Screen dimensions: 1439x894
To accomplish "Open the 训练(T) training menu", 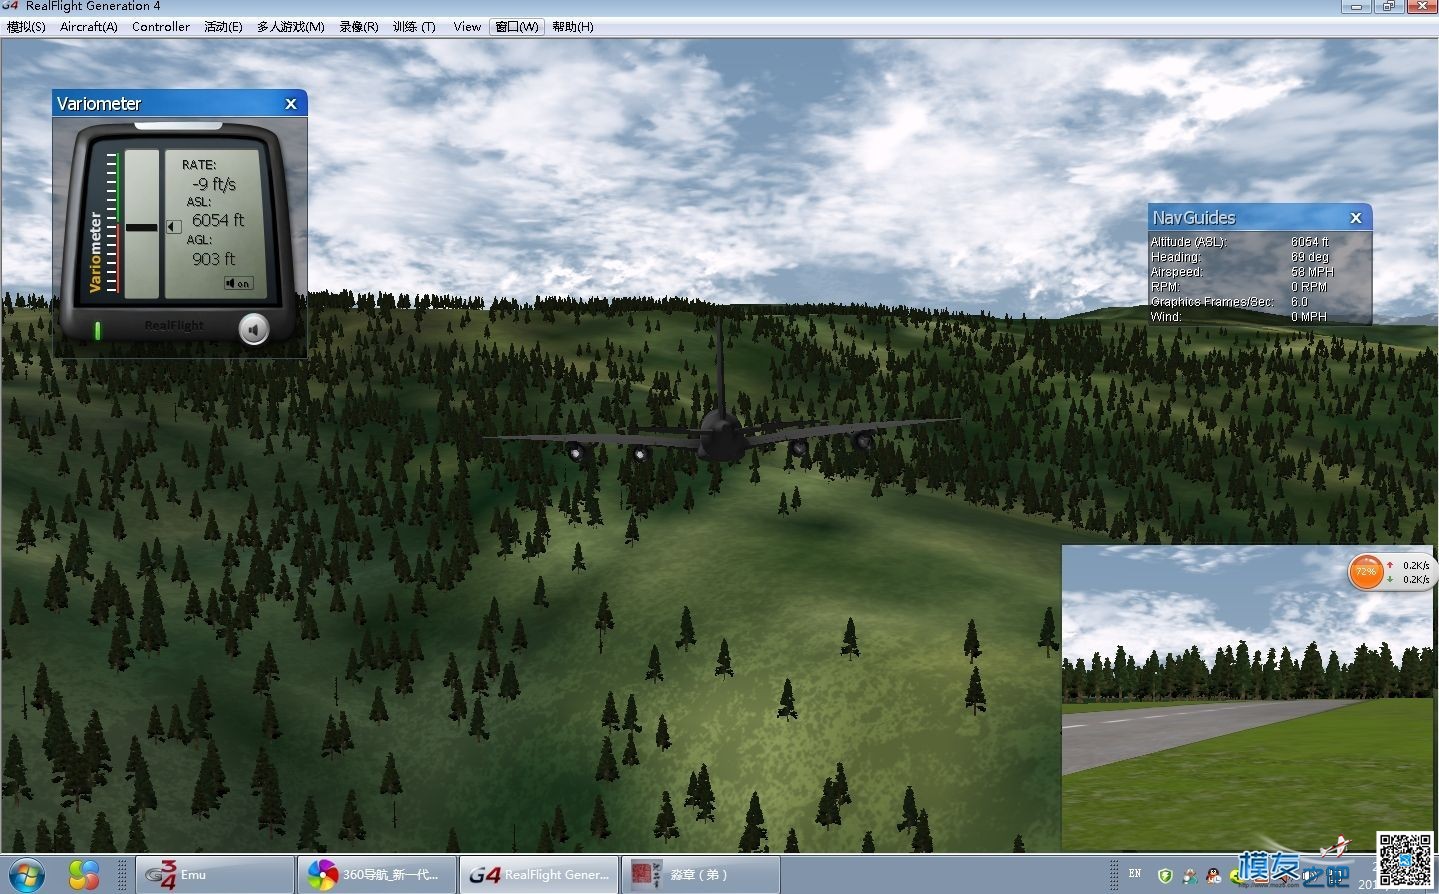I will pos(413,27).
